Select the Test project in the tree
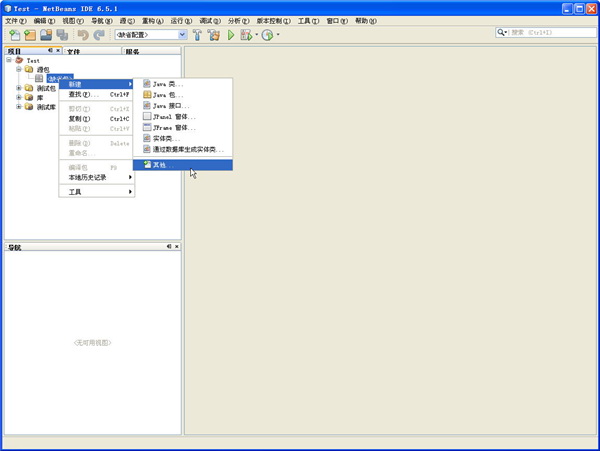This screenshot has width=600, height=451. point(33,60)
